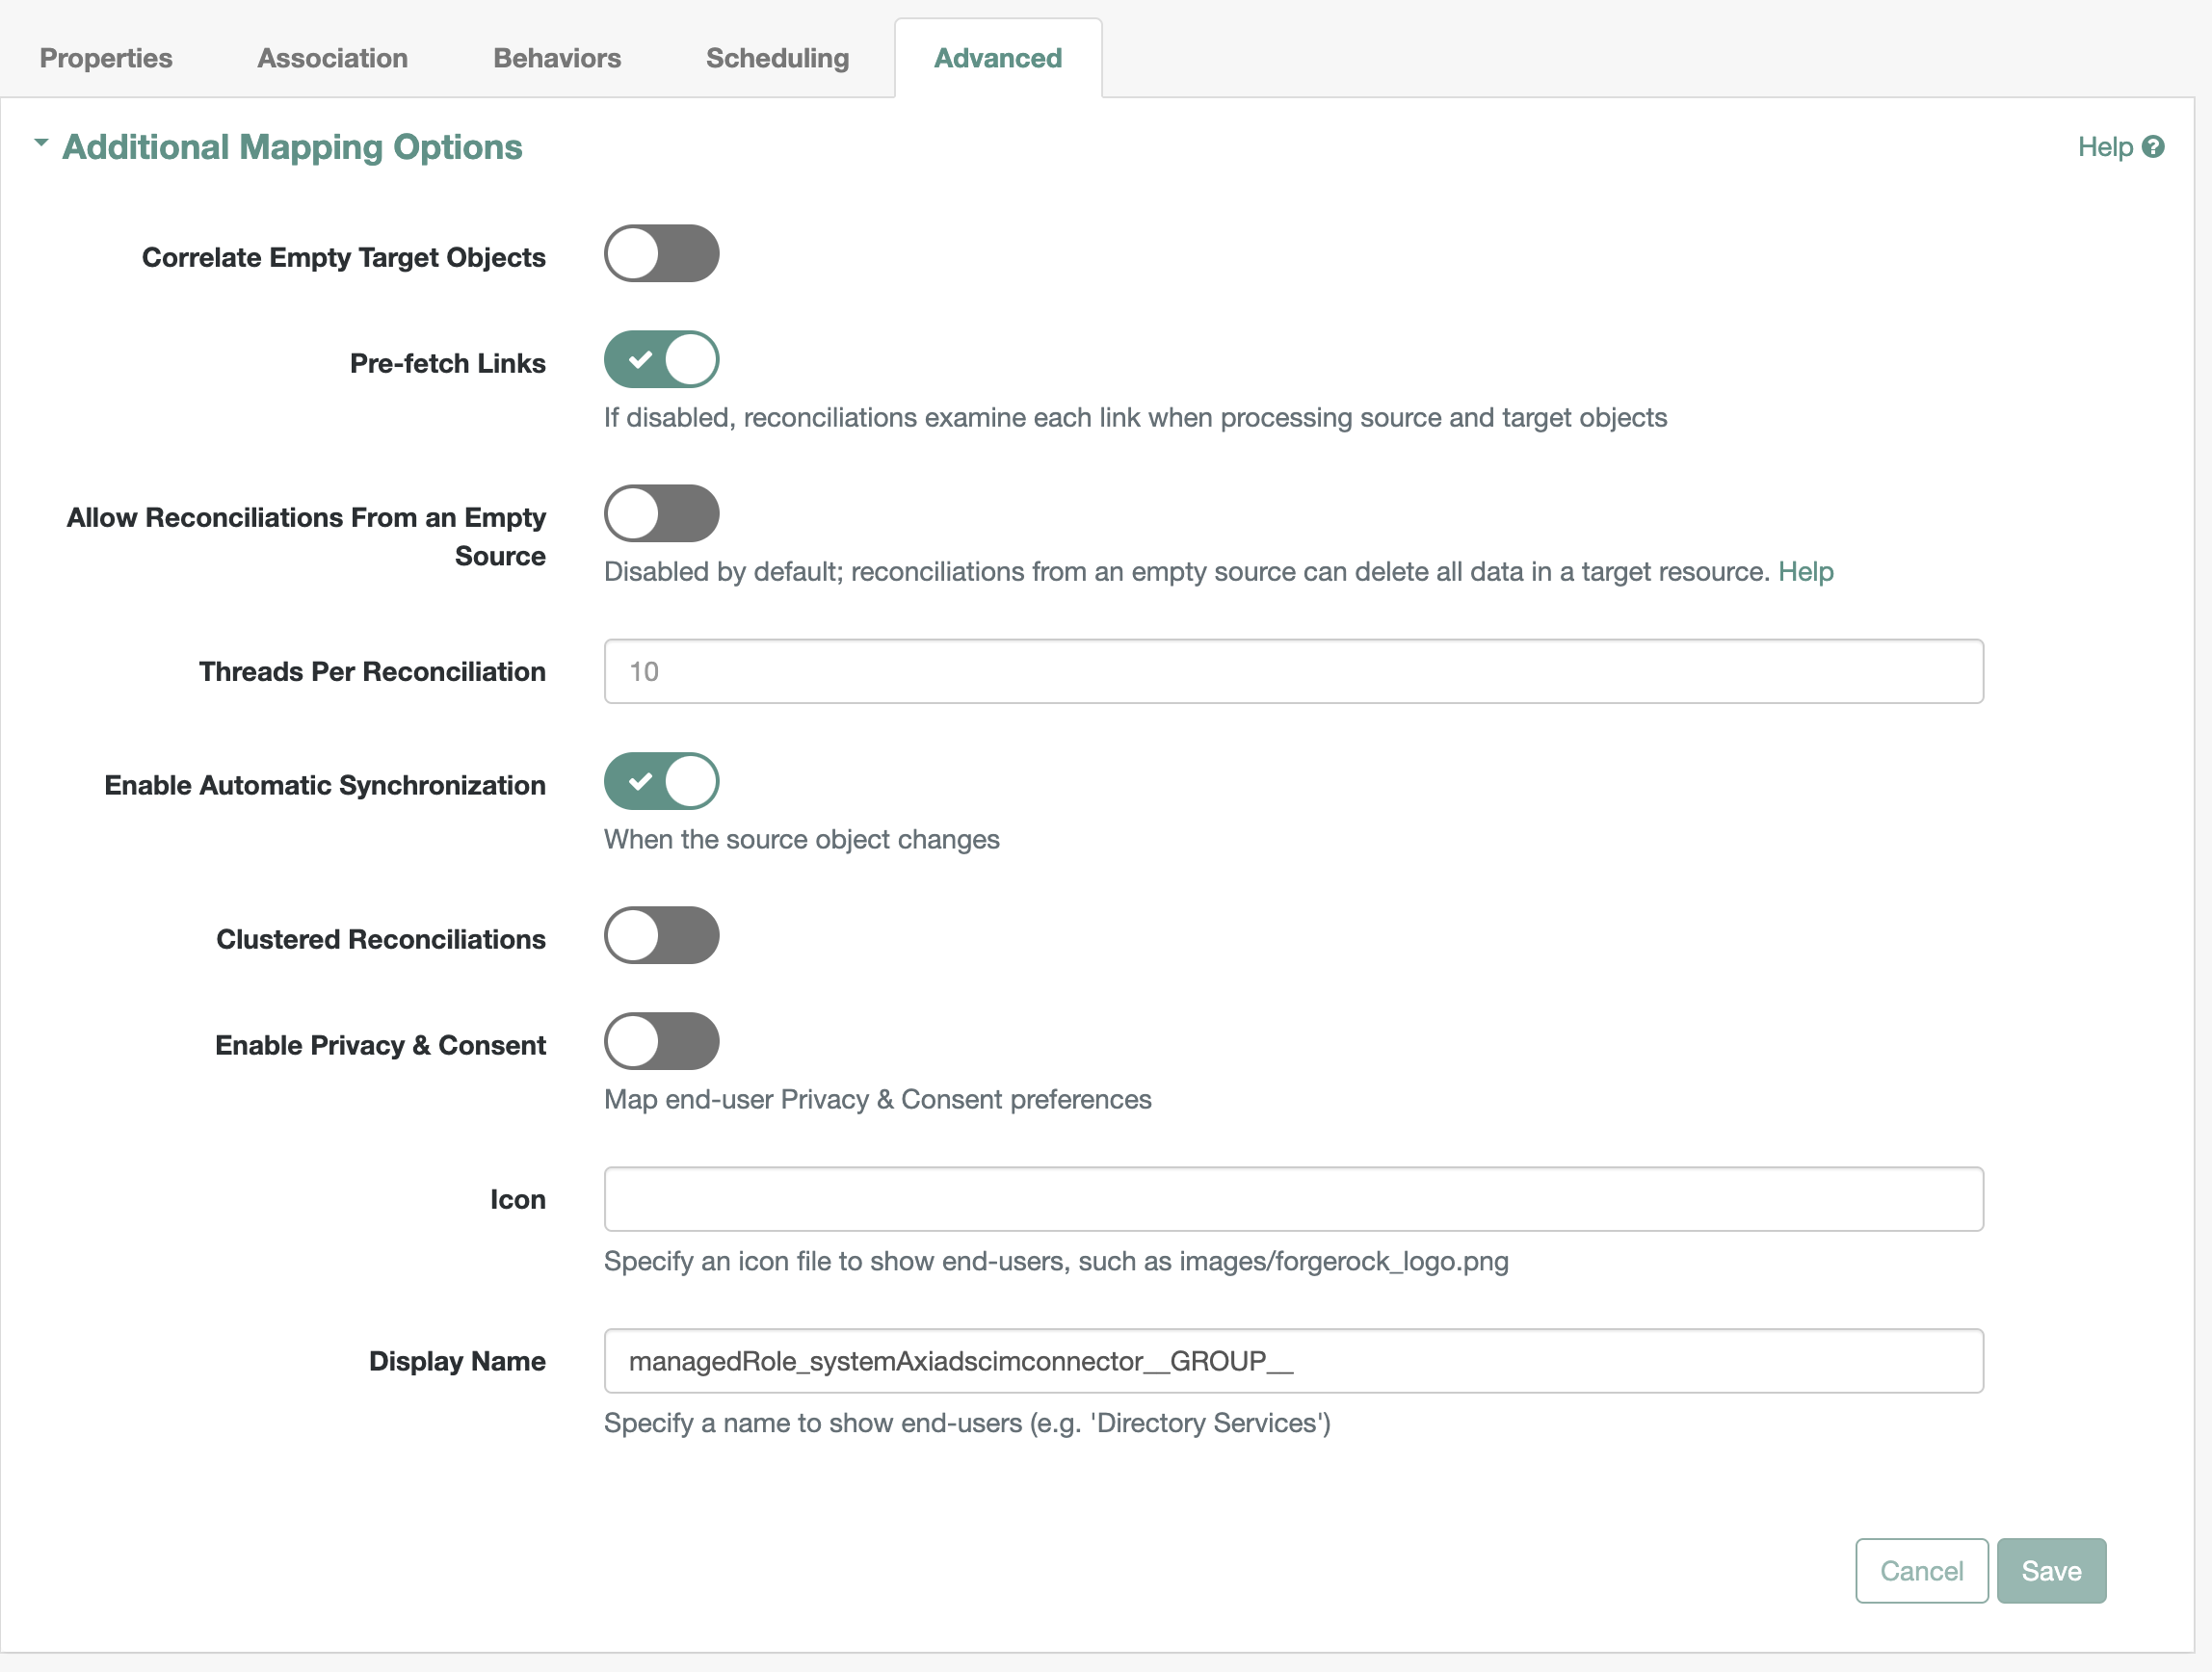The width and height of the screenshot is (2212, 1672).
Task: Click the Help question mark icon
Action: pyautogui.click(x=2153, y=147)
